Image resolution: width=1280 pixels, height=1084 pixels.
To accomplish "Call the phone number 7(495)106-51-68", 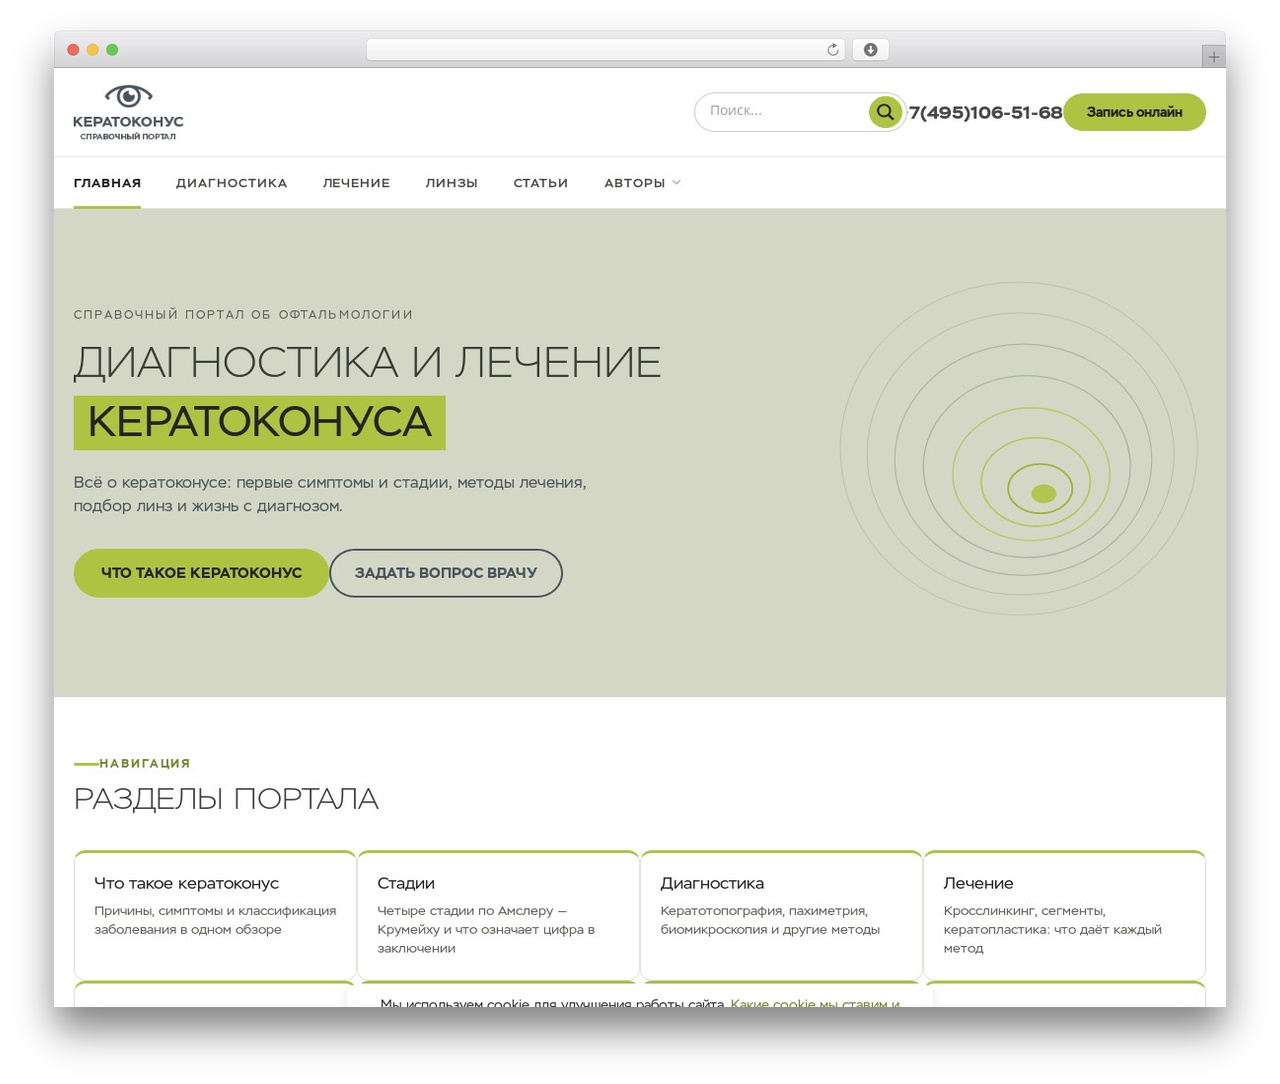I will coord(985,113).
